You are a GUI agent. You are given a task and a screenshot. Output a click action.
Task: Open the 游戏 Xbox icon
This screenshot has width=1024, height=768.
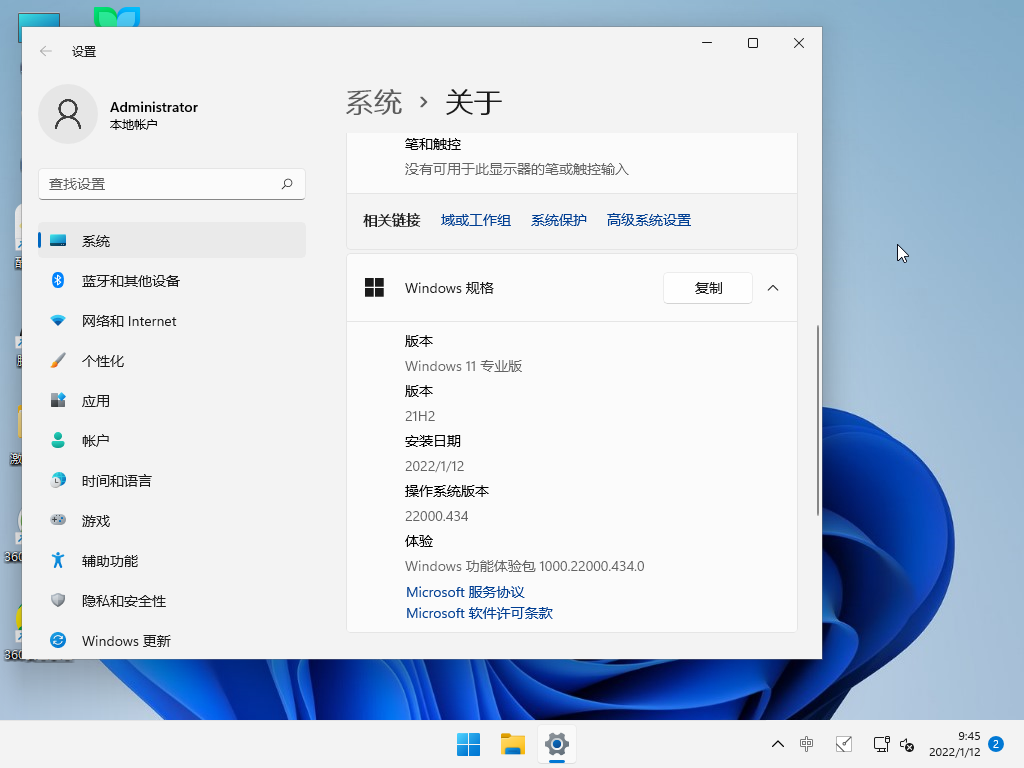click(x=58, y=520)
